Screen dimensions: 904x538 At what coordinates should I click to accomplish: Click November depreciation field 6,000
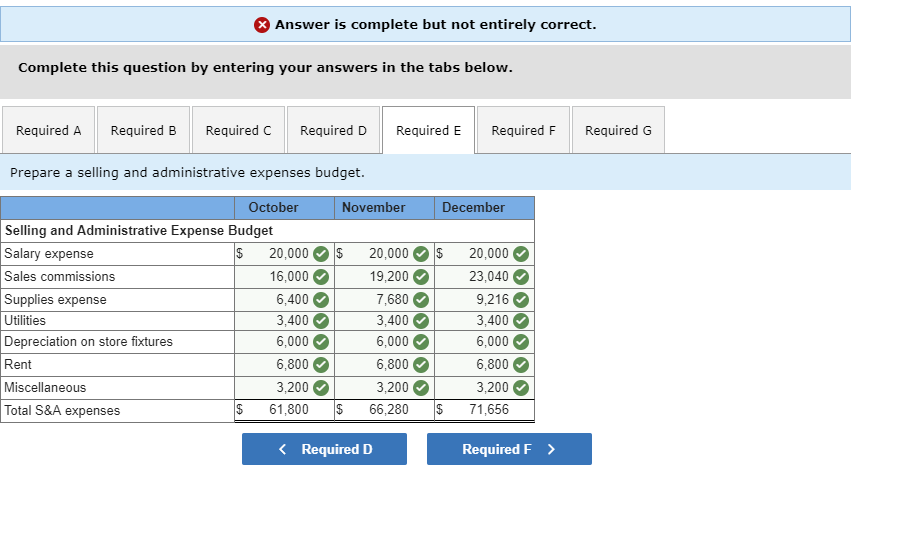tap(385, 342)
